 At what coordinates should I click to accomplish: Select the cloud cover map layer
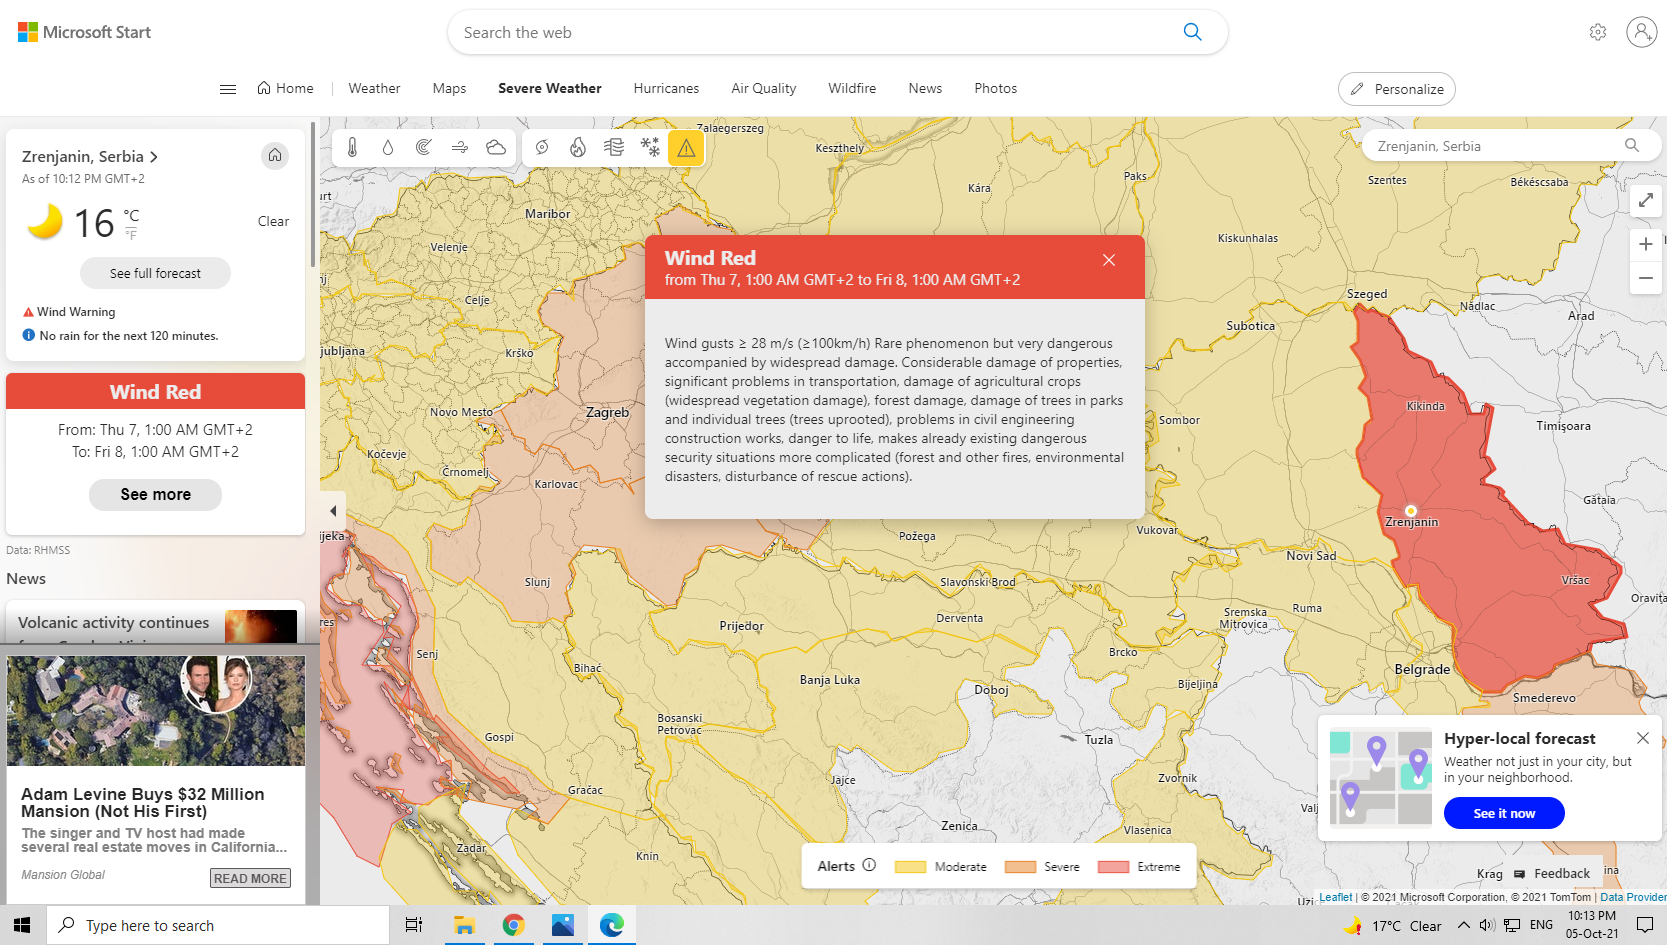pyautogui.click(x=496, y=148)
